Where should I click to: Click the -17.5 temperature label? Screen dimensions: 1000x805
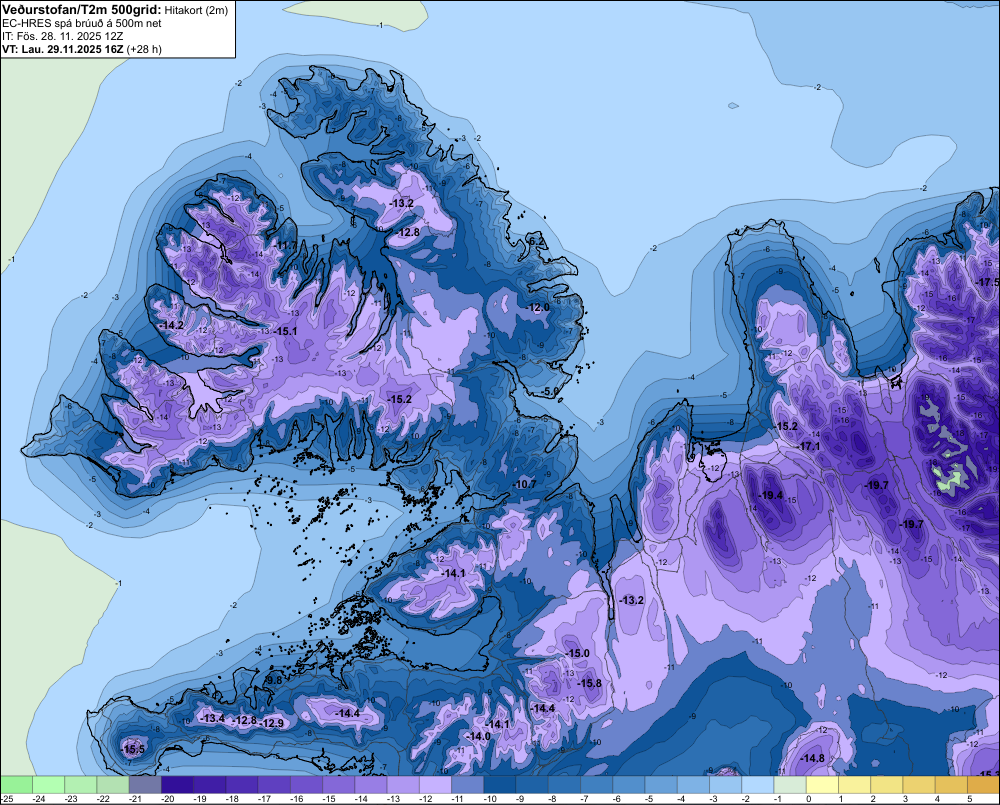989,282
